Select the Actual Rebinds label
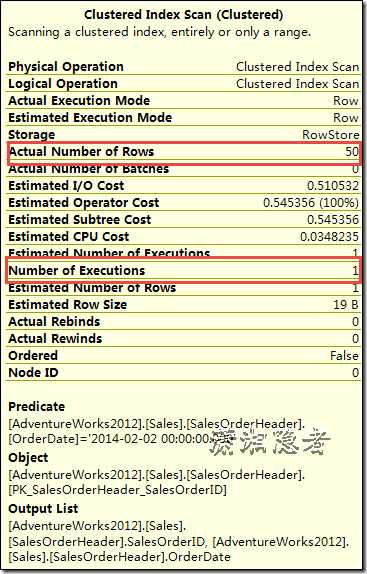The width and height of the screenshot is (367, 574). [54, 322]
